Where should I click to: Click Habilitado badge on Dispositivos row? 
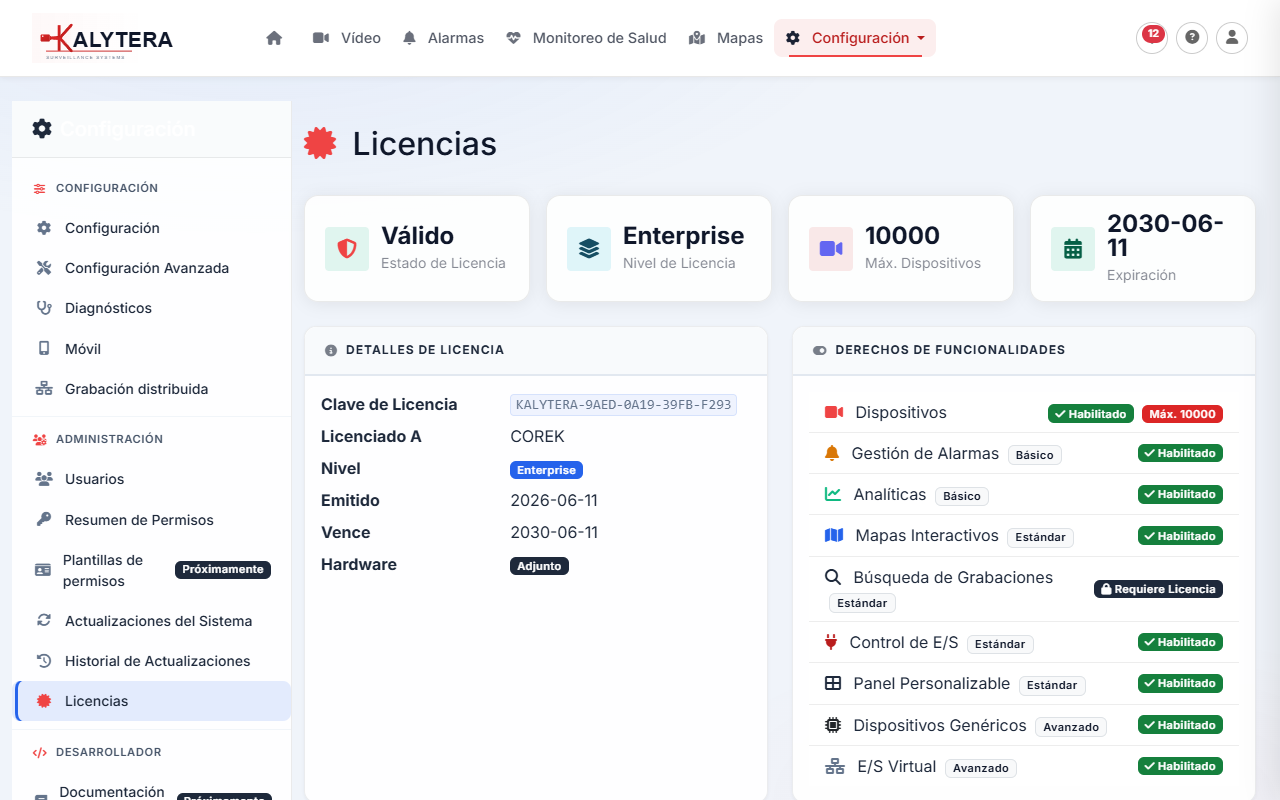(x=1091, y=414)
